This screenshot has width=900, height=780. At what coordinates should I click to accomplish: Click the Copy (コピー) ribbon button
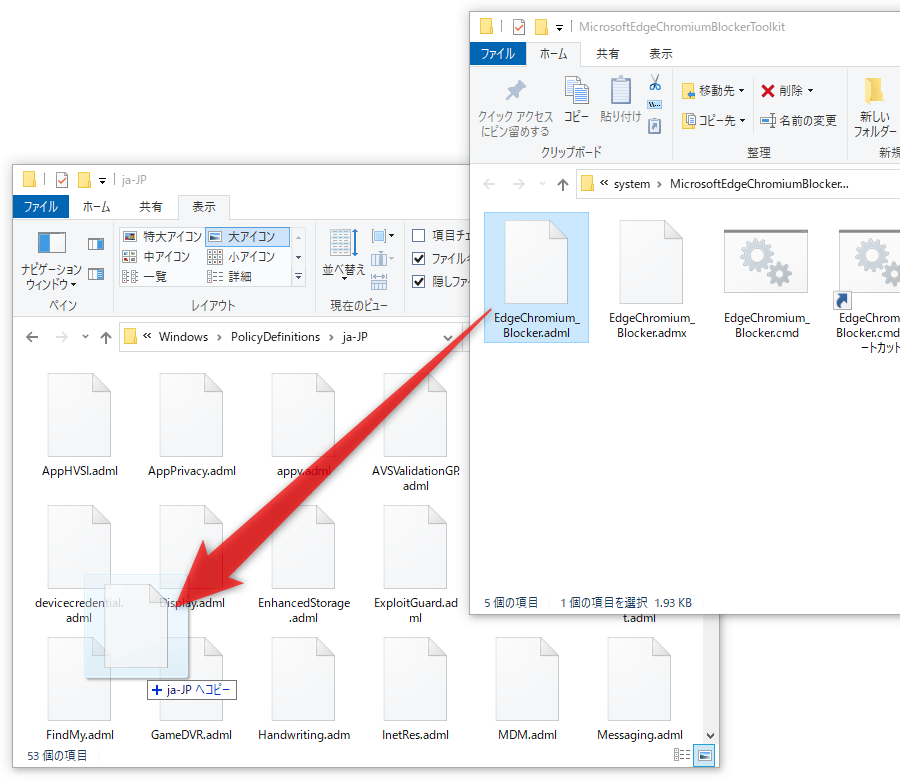pyautogui.click(x=576, y=99)
